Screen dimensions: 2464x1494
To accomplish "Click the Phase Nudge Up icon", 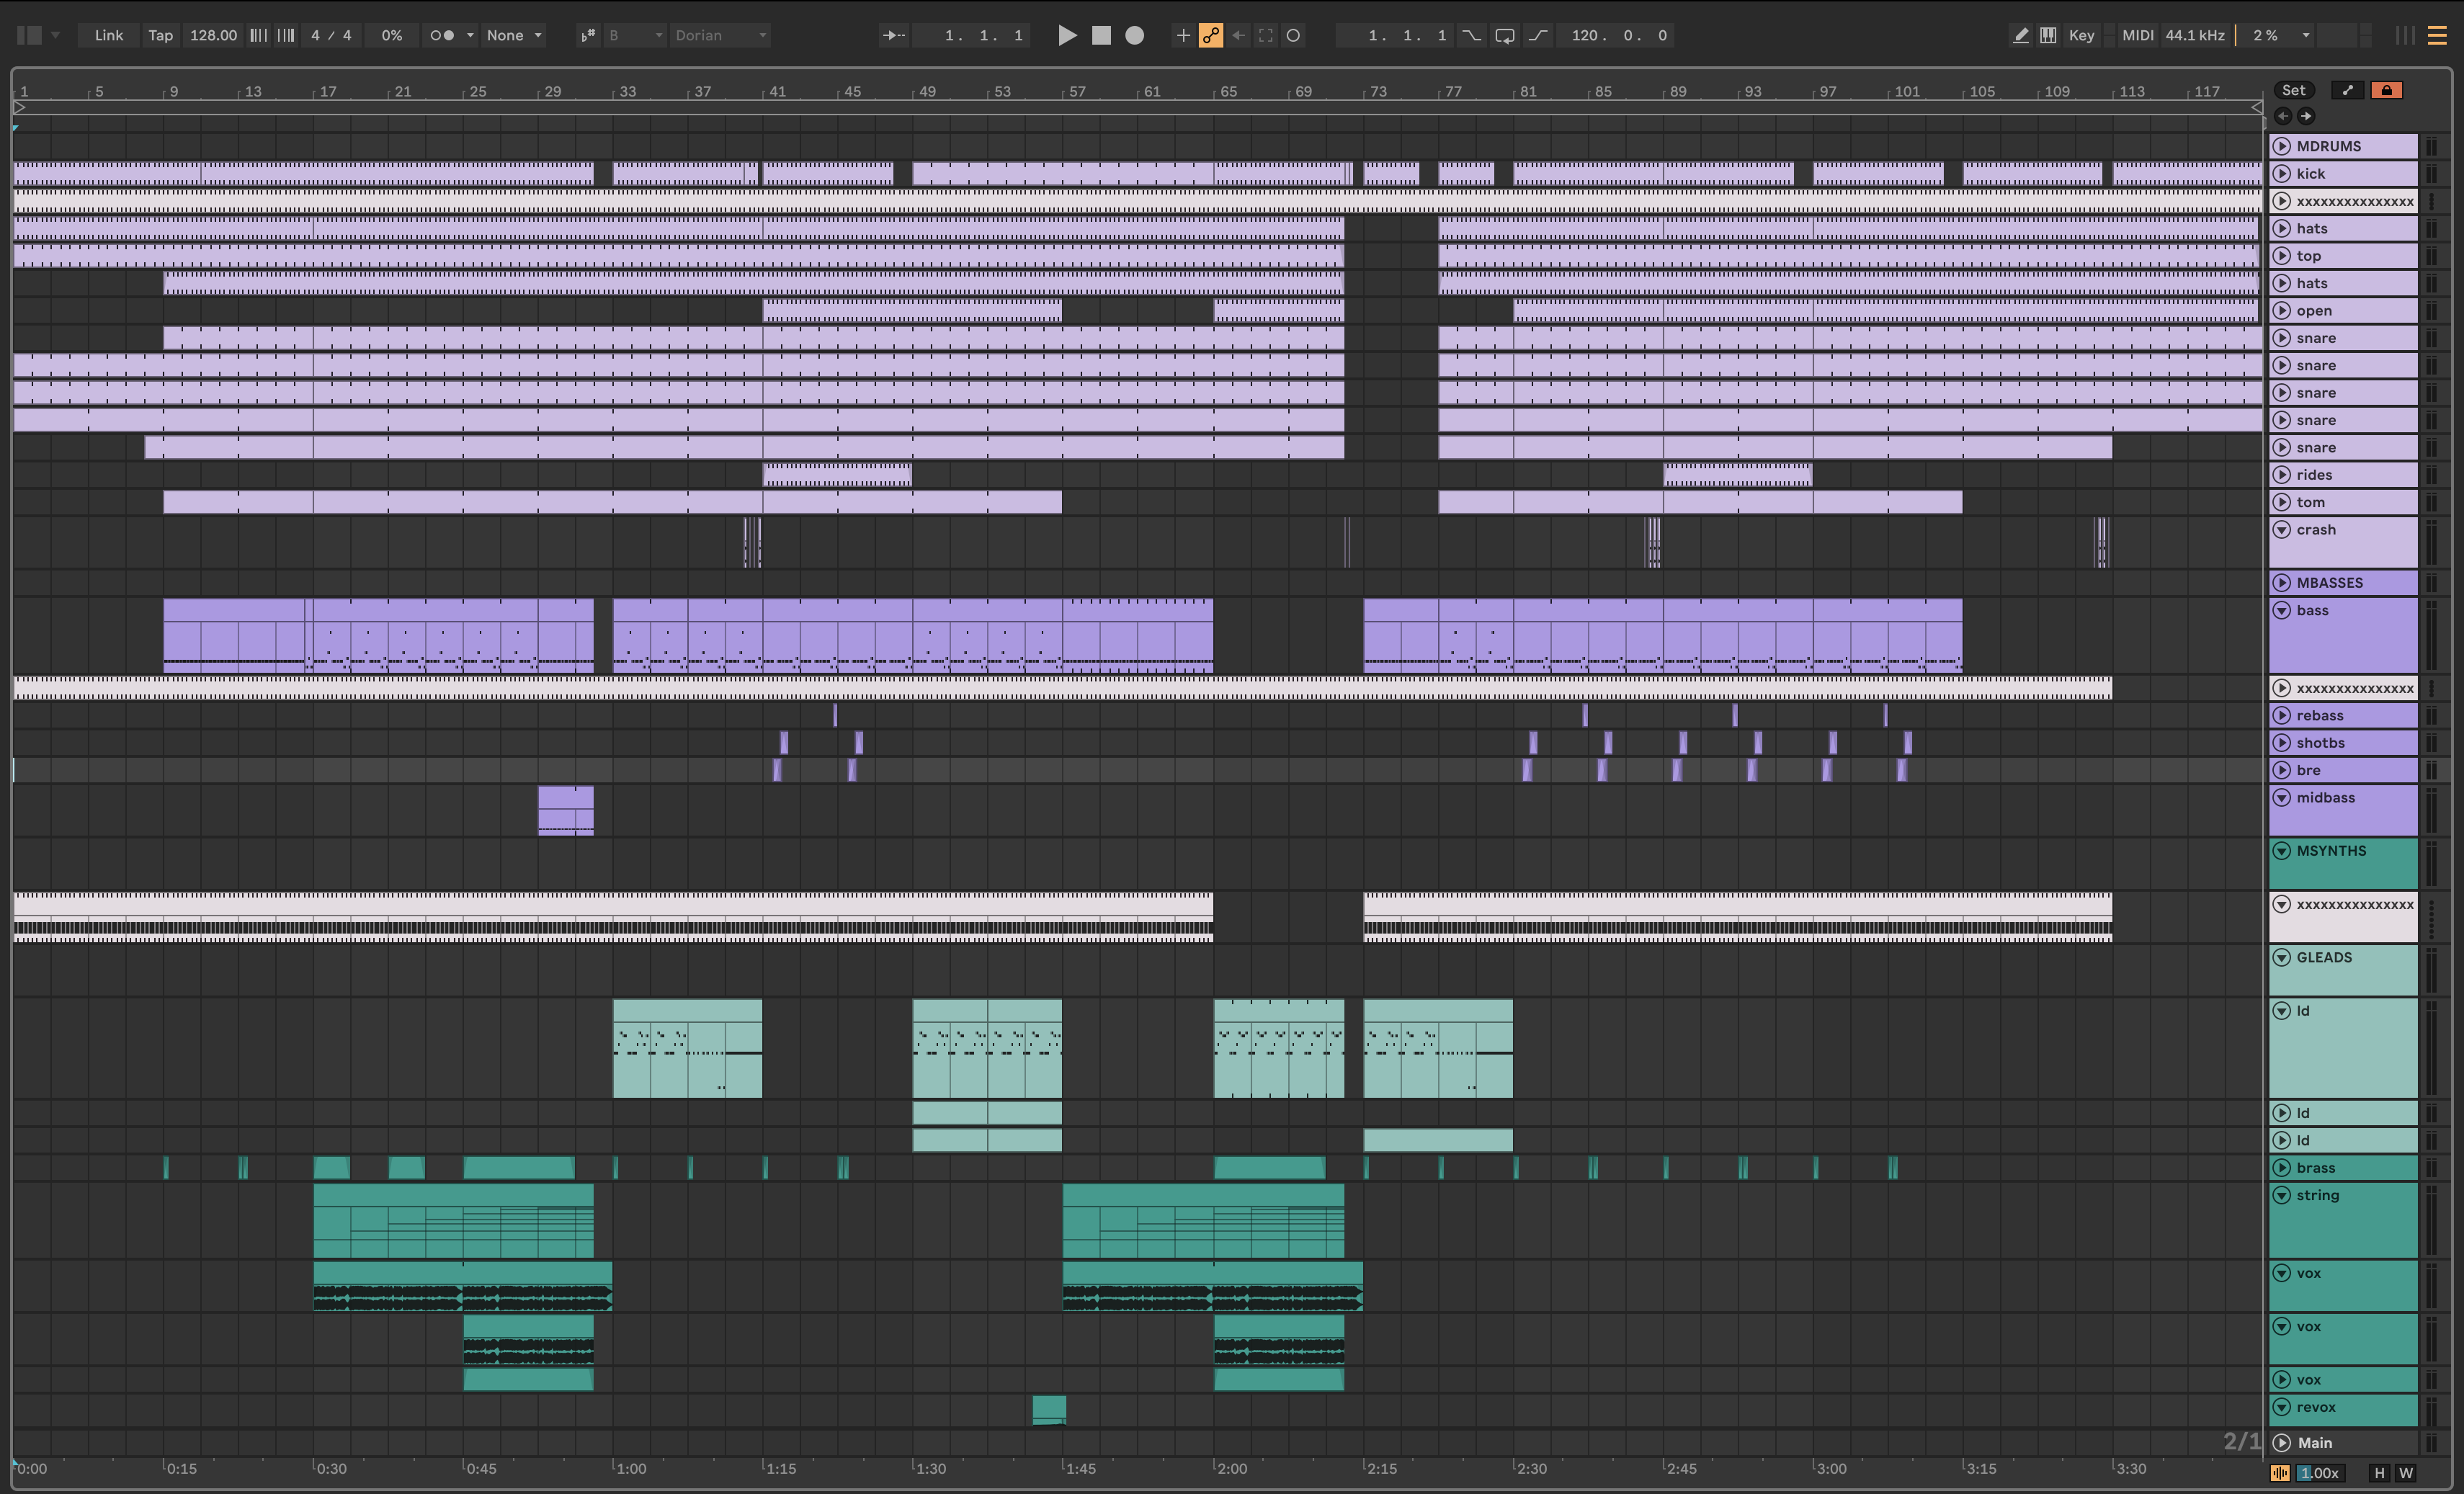I will coord(286,35).
